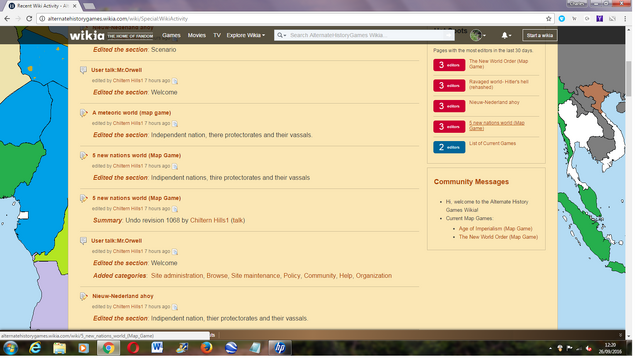Open the notifications bell icon
The height and width of the screenshot is (362, 640).
click(x=506, y=36)
